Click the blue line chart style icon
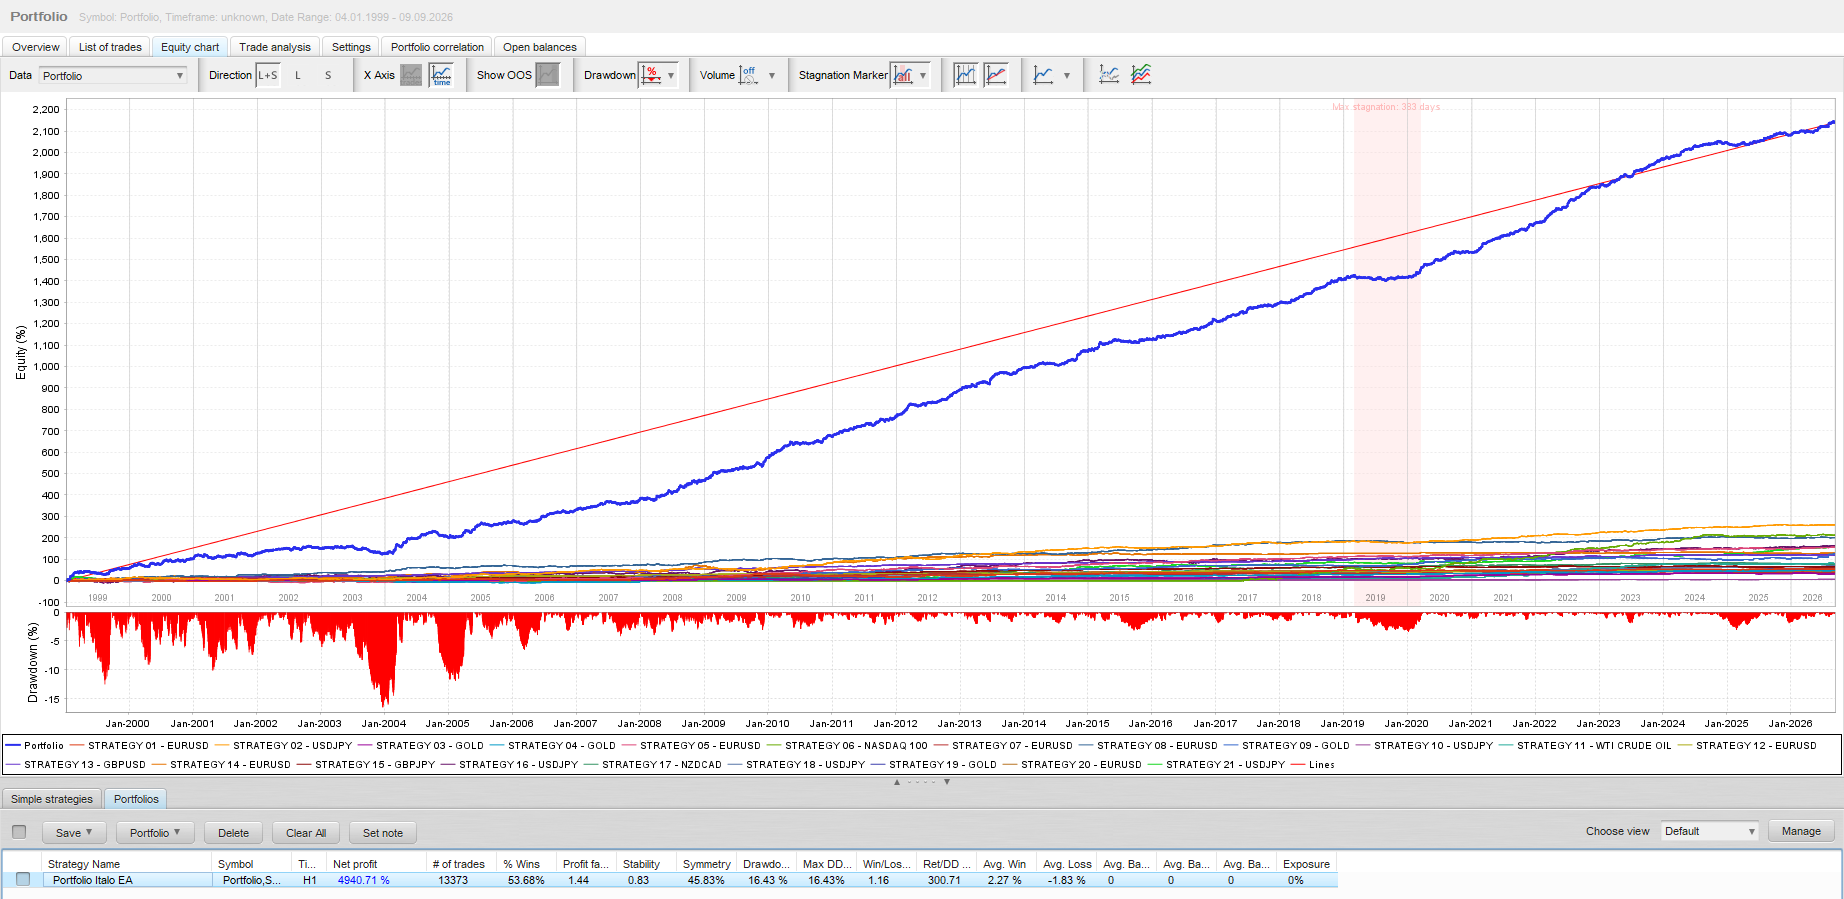The height and width of the screenshot is (899, 1844). point(1043,75)
